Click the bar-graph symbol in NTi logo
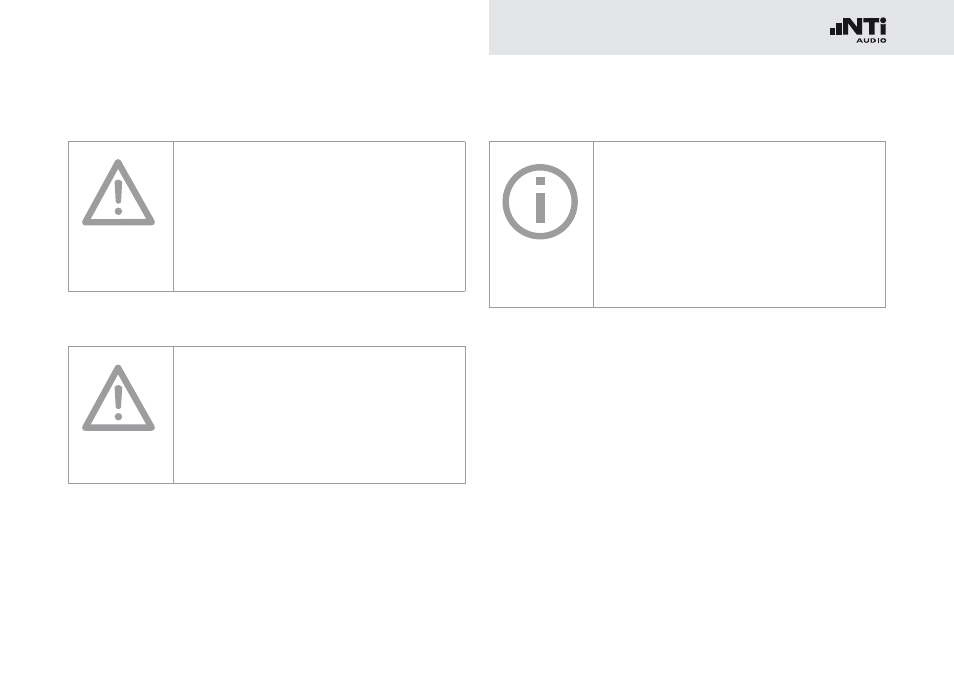 [836, 28]
